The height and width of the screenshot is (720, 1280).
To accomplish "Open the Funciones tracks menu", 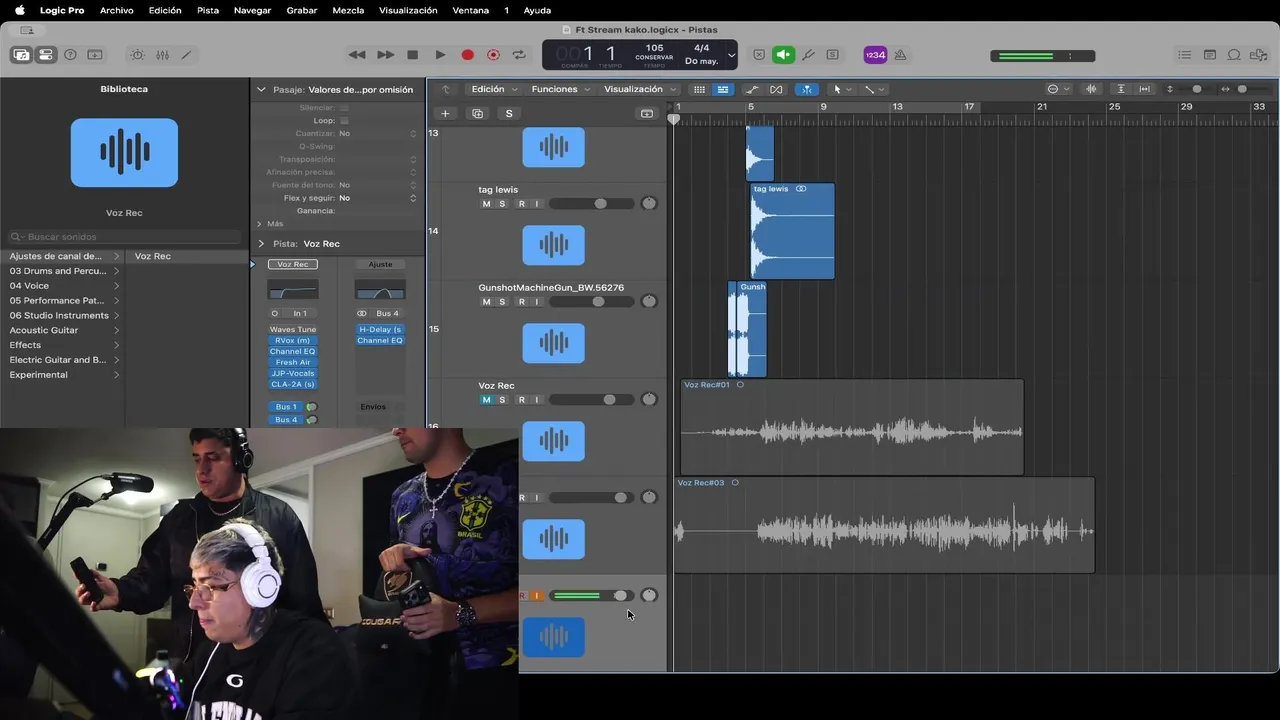I will 559,89.
